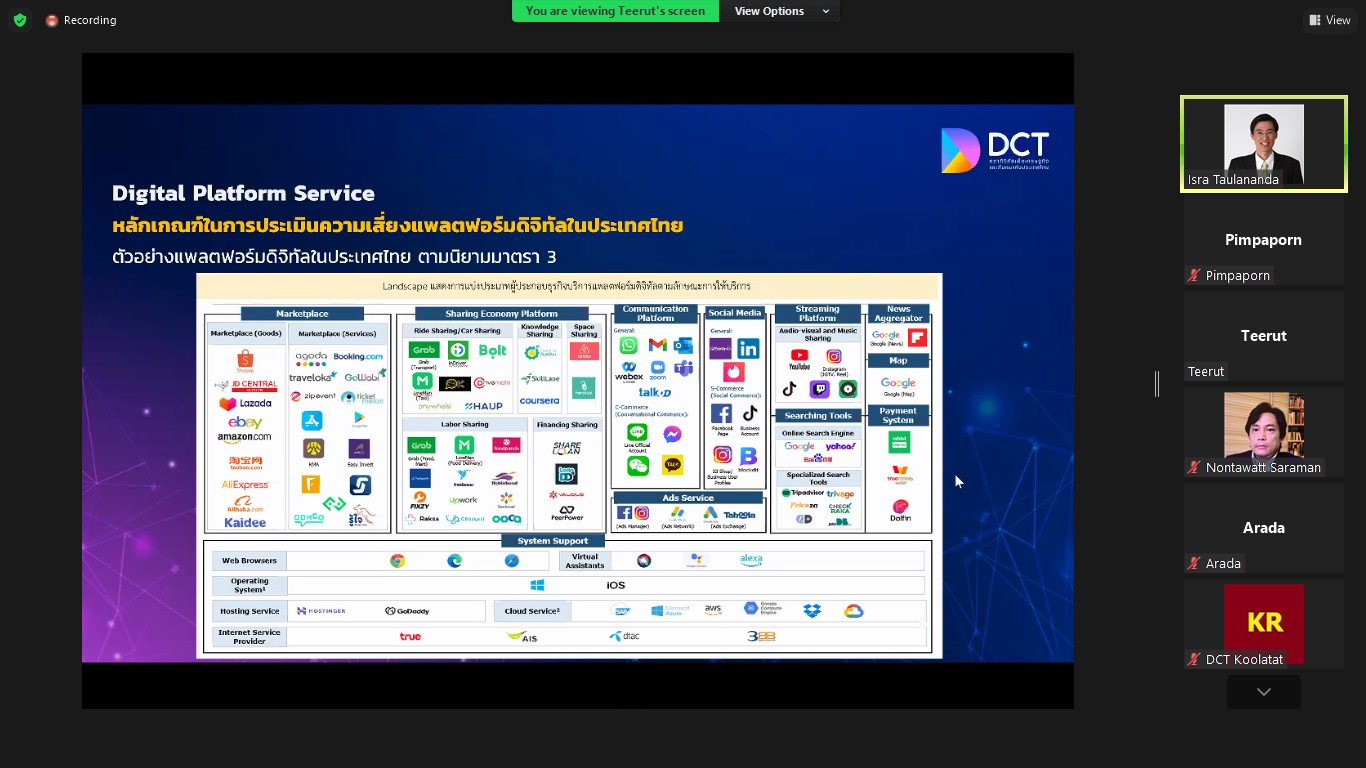The image size is (1366, 768).
Task: Click the foodpanda icon
Action: [506, 446]
